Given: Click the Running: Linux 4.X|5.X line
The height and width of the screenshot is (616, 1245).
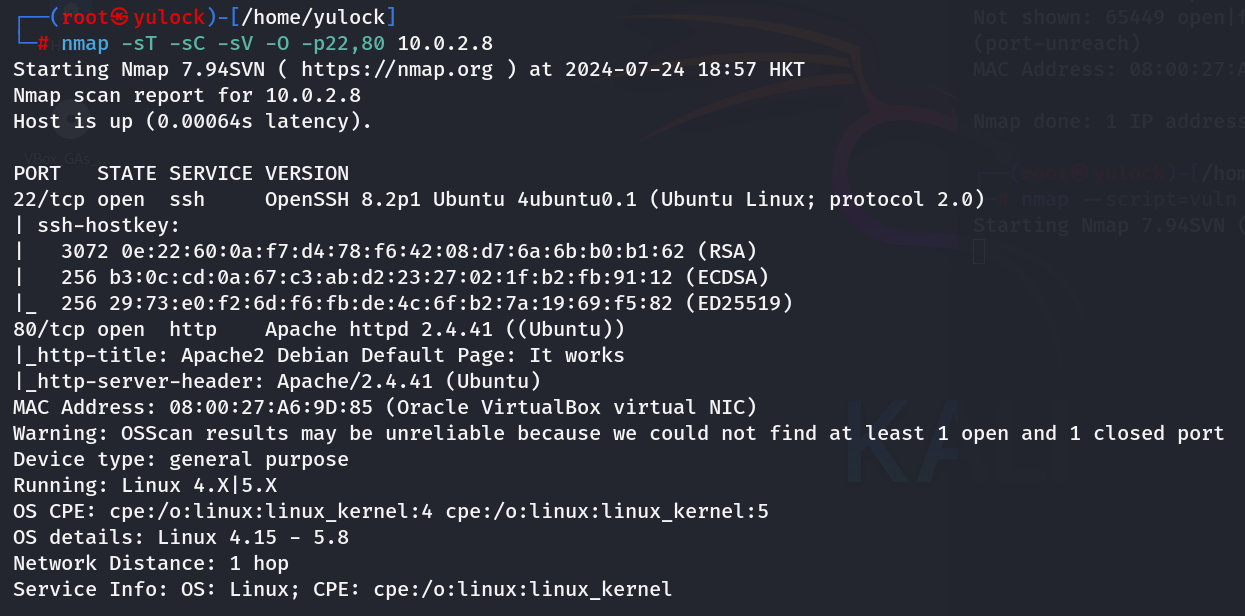Looking at the screenshot, I should (145, 485).
